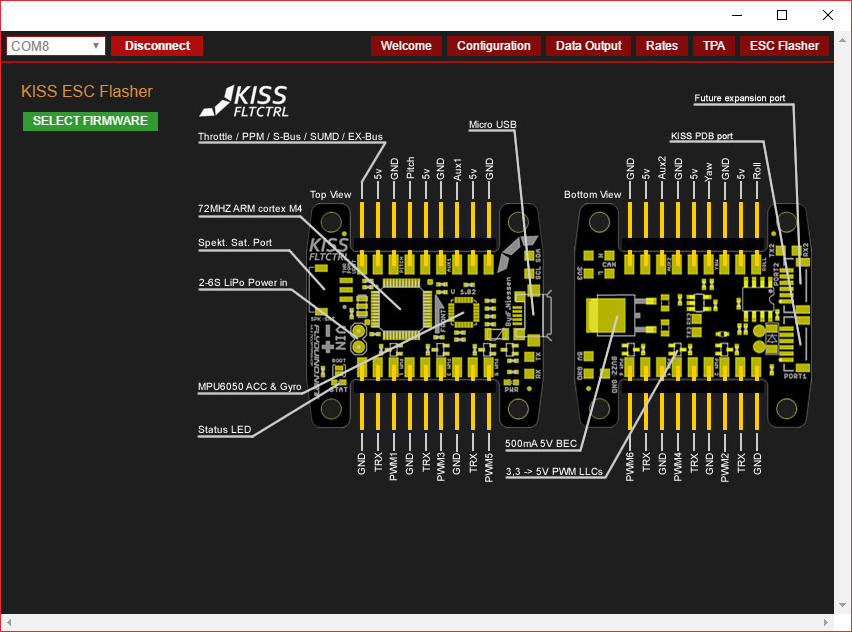The image size is (852, 632).
Task: Open the Rates tab
Action: click(x=661, y=46)
